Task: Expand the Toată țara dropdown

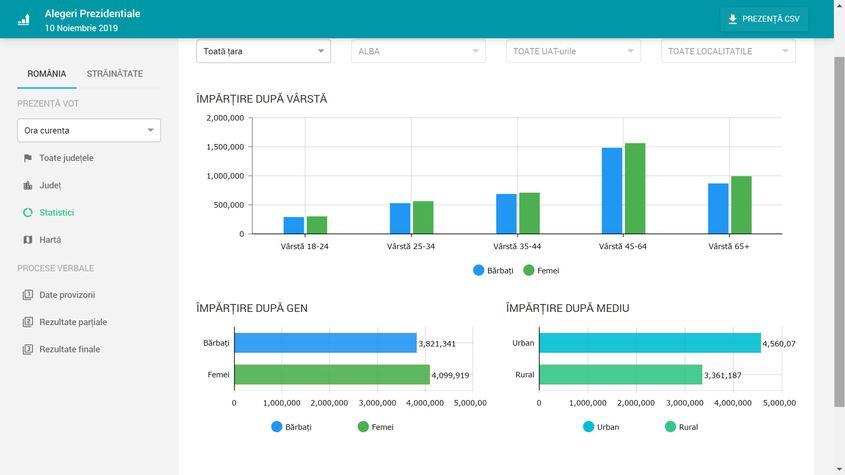Action: [x=264, y=51]
